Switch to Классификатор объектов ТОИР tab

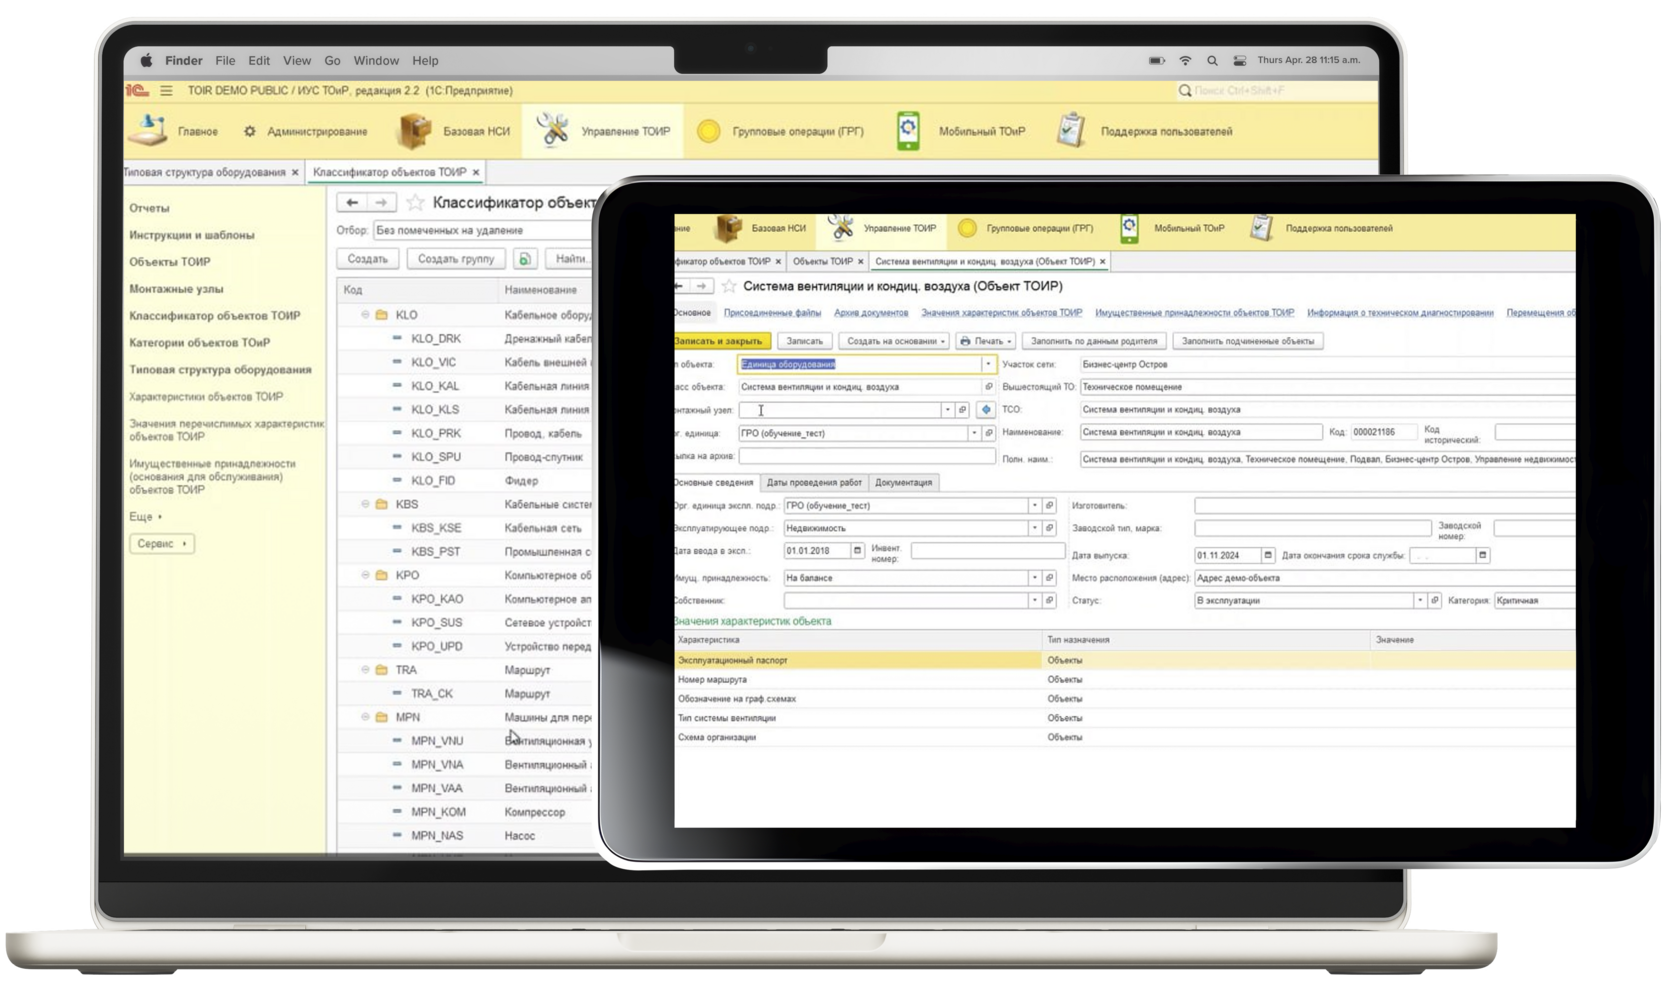coord(389,172)
